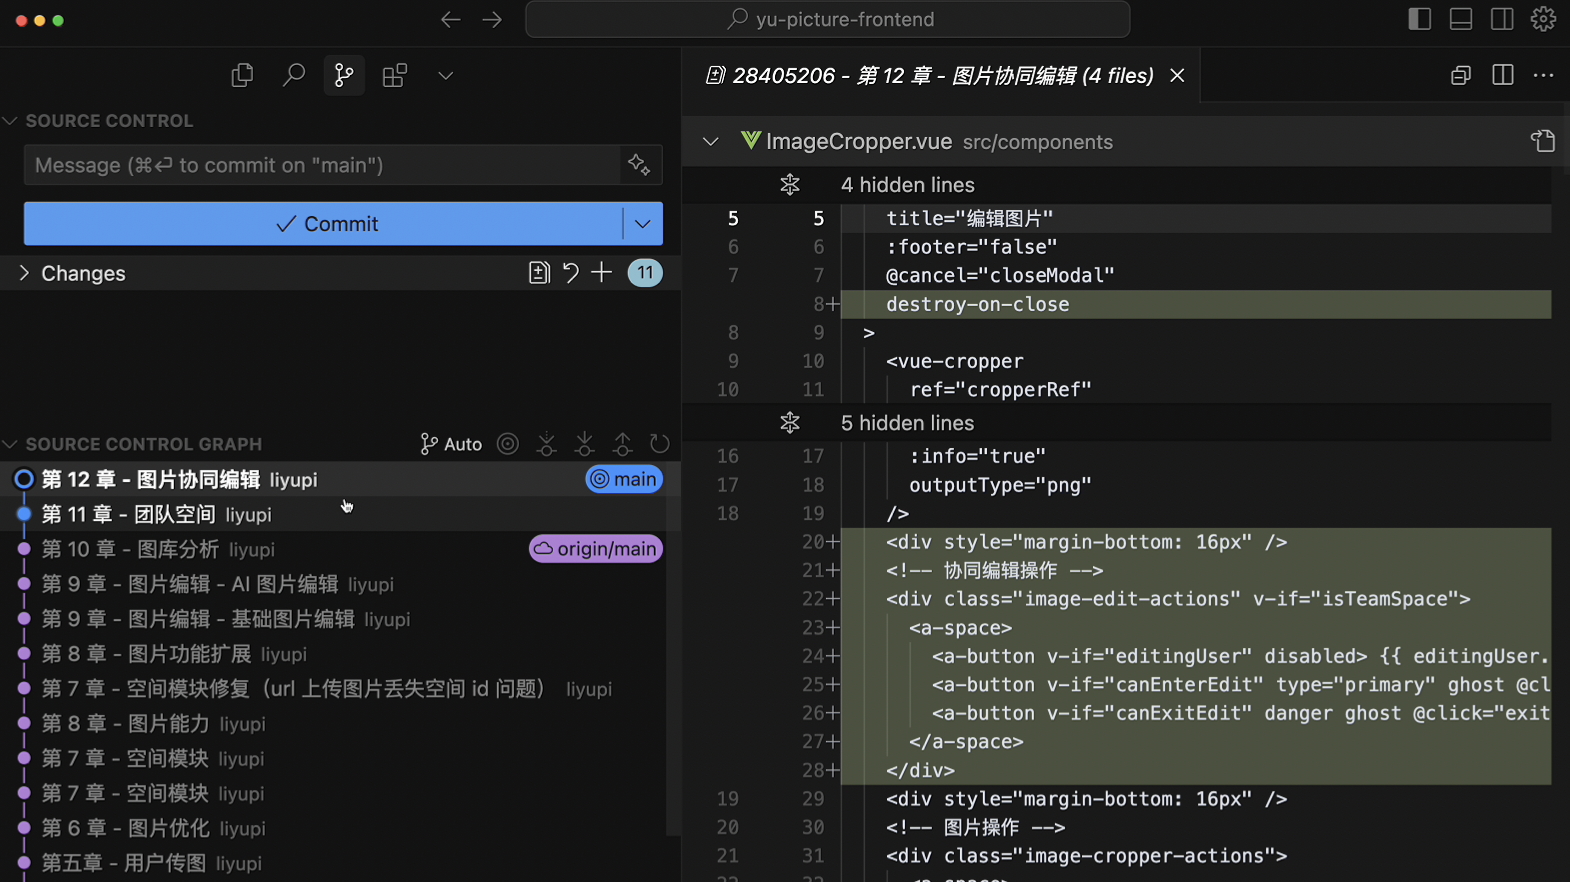Toggle the secondary side bar

pos(1502,19)
